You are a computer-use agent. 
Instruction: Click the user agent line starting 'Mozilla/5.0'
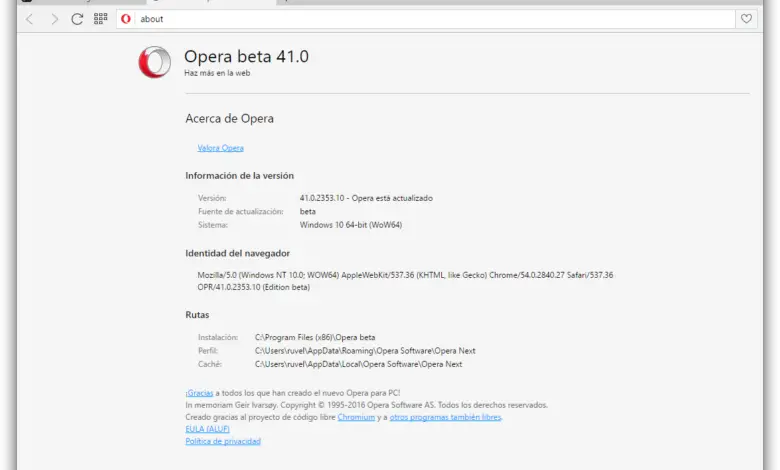click(405, 275)
